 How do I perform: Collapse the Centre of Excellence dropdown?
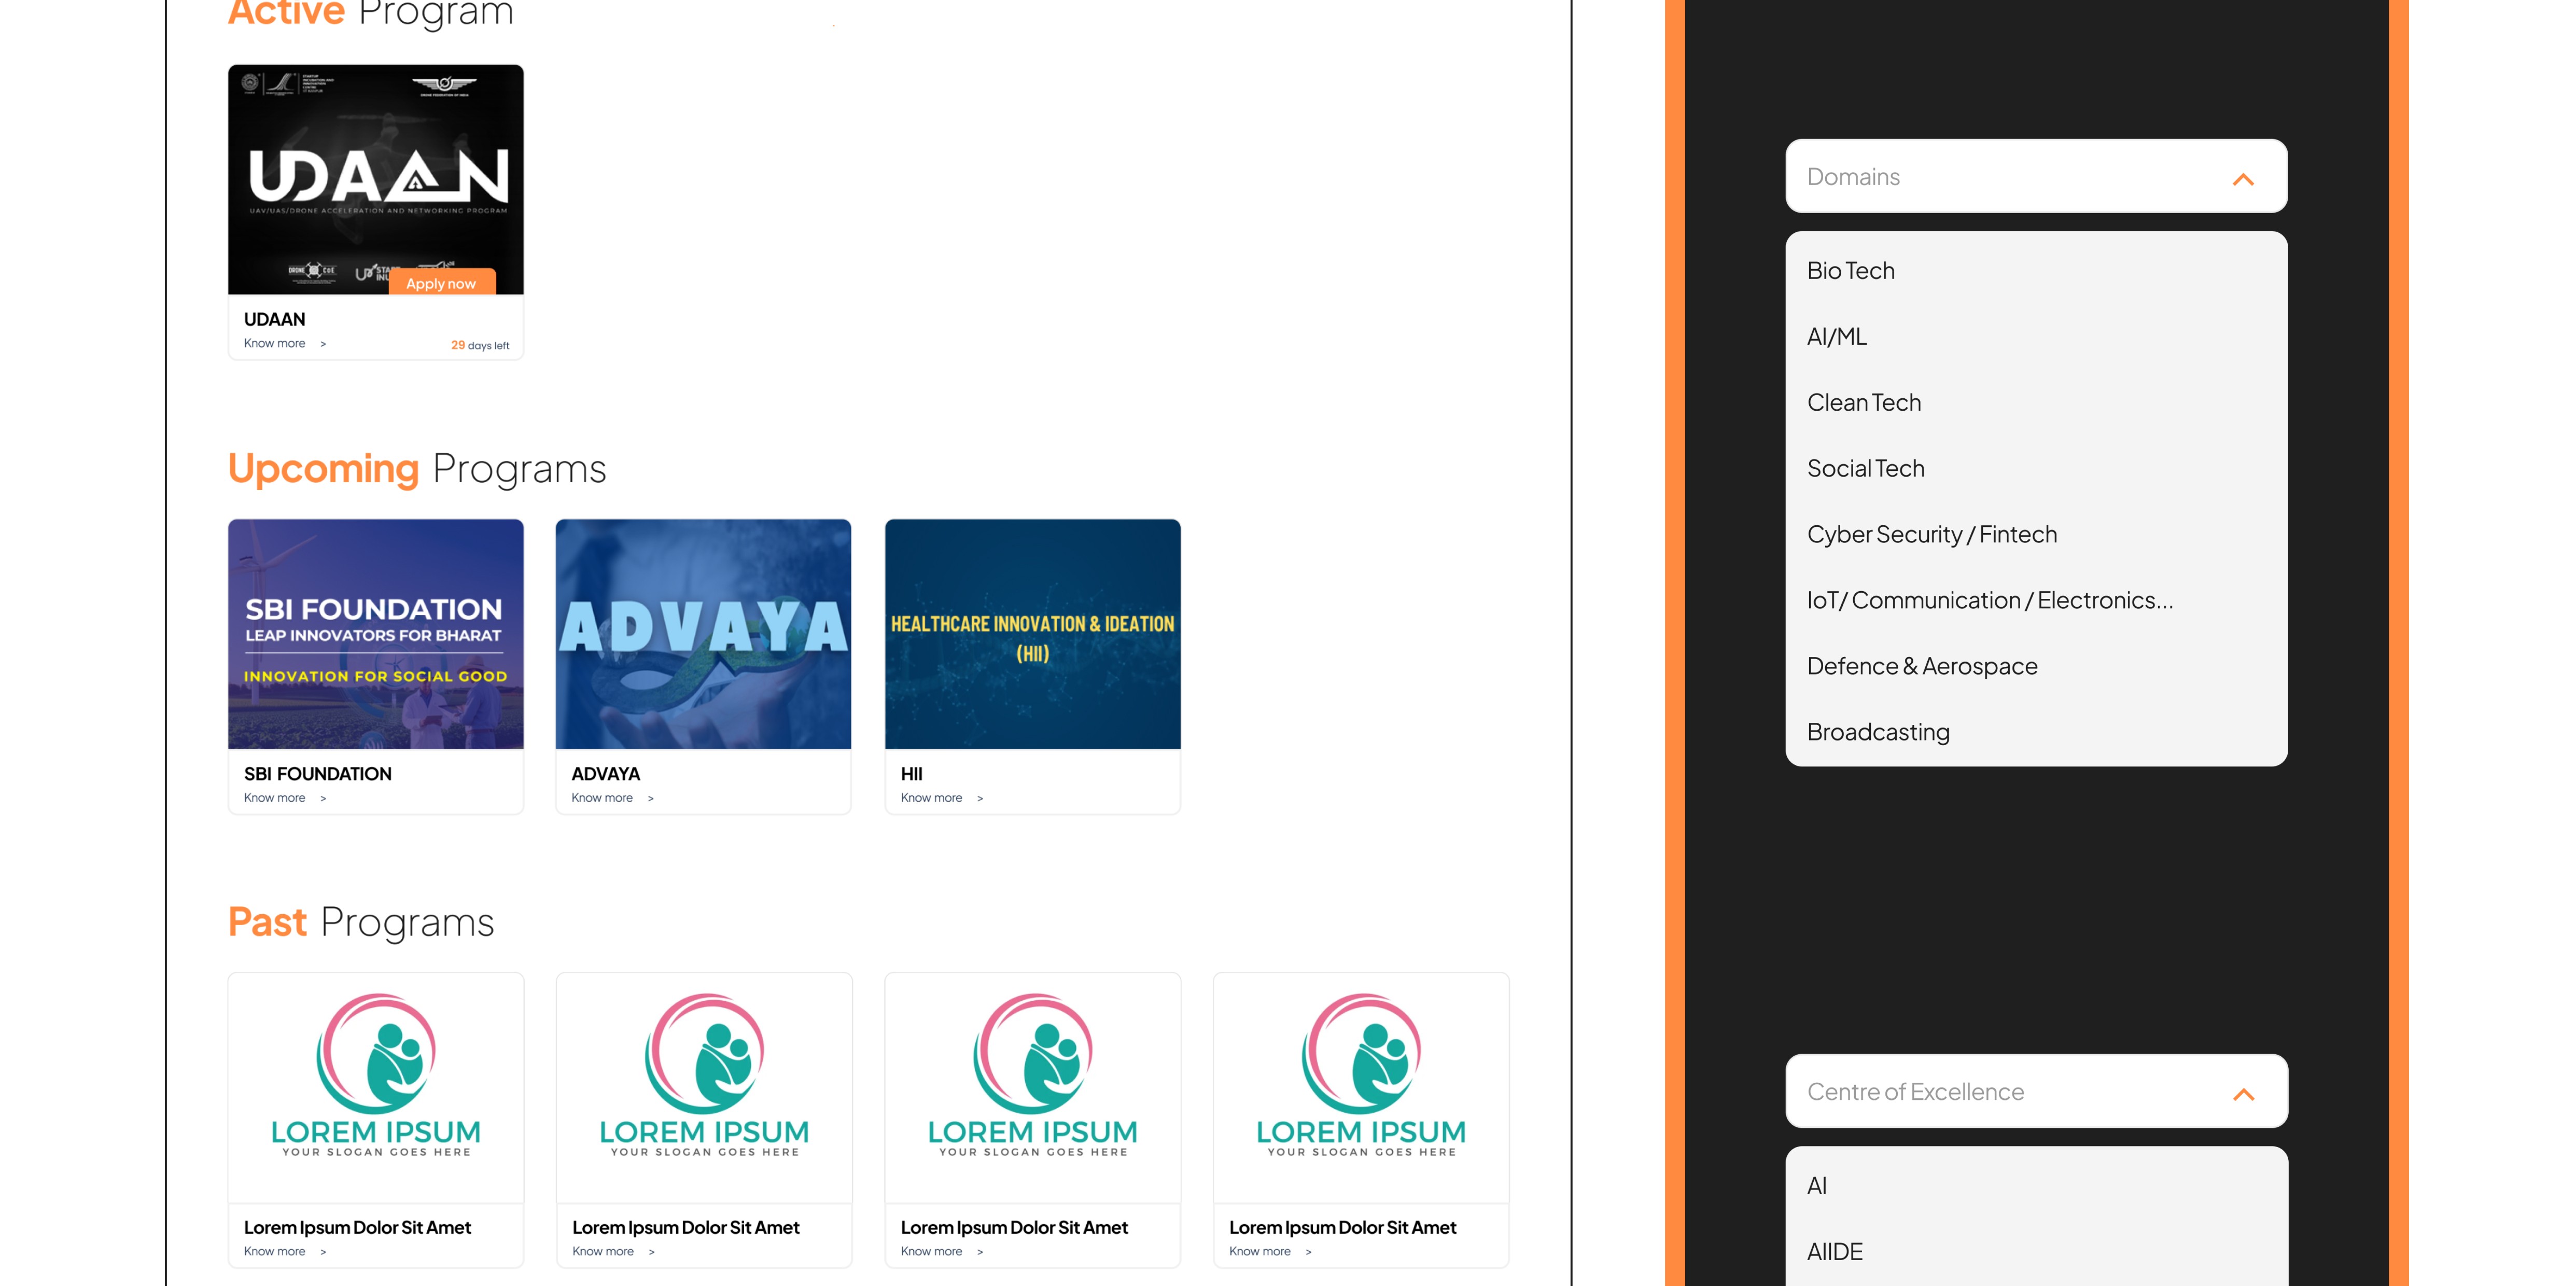[2243, 1094]
